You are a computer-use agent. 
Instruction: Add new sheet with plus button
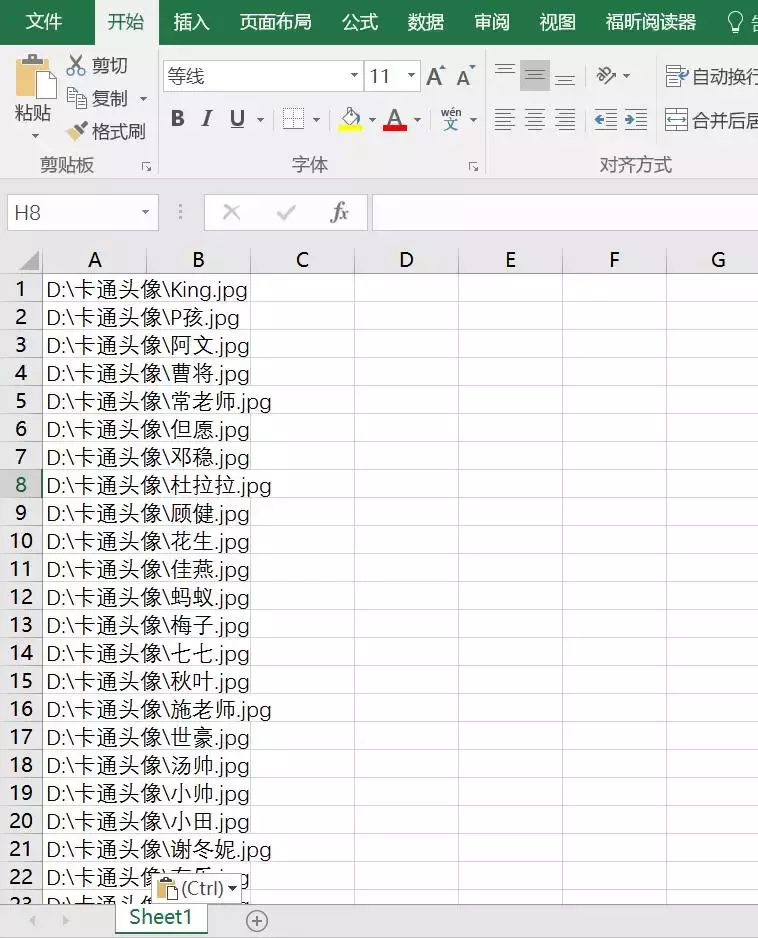pyautogui.click(x=257, y=921)
